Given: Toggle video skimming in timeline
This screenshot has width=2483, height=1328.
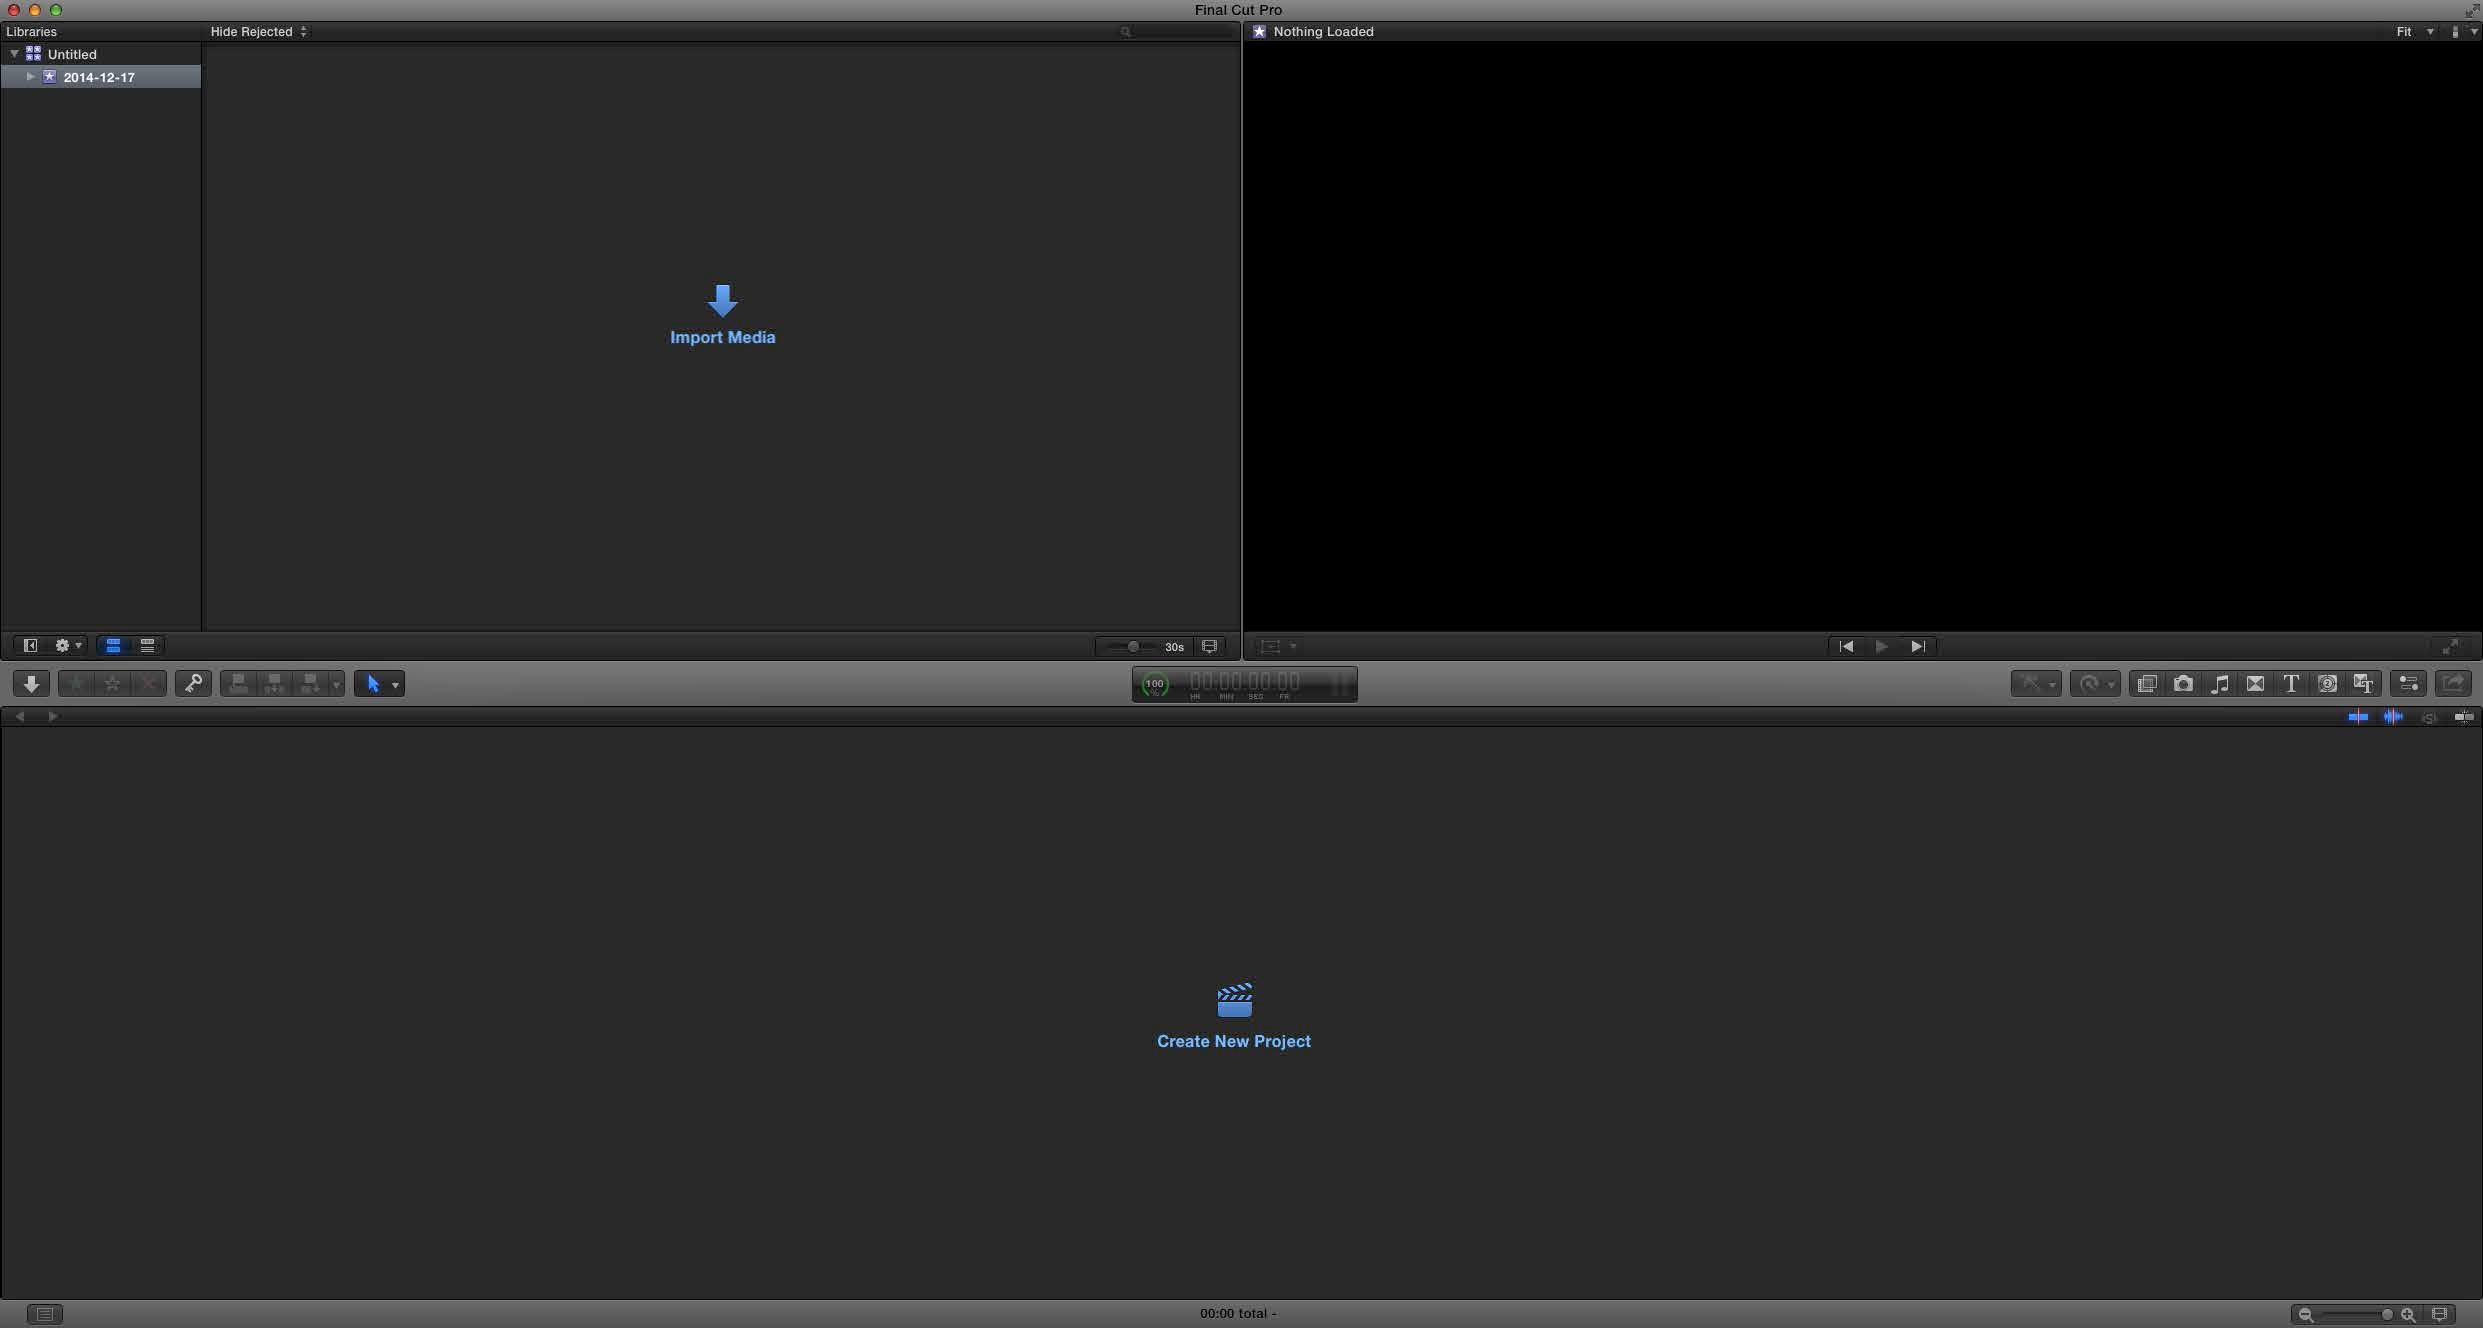Looking at the screenshot, I should (2358, 717).
